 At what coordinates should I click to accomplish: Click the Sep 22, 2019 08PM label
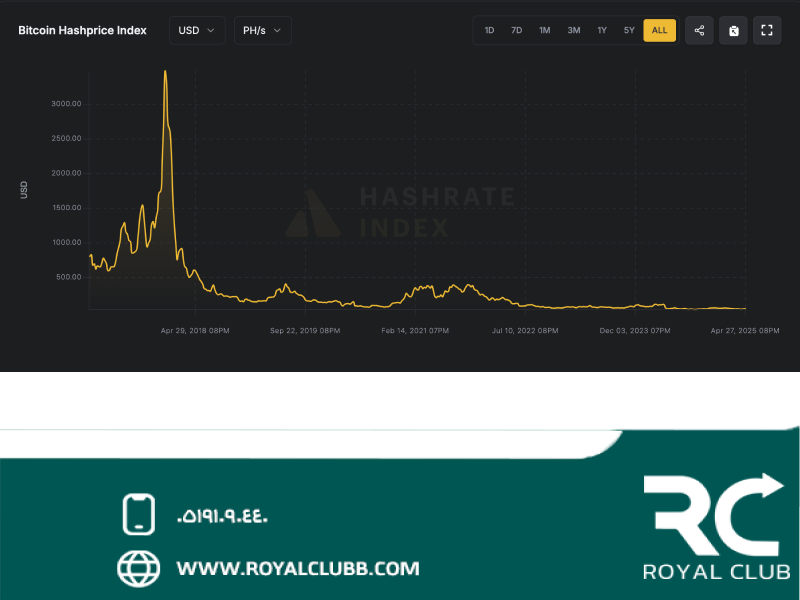[x=305, y=331]
